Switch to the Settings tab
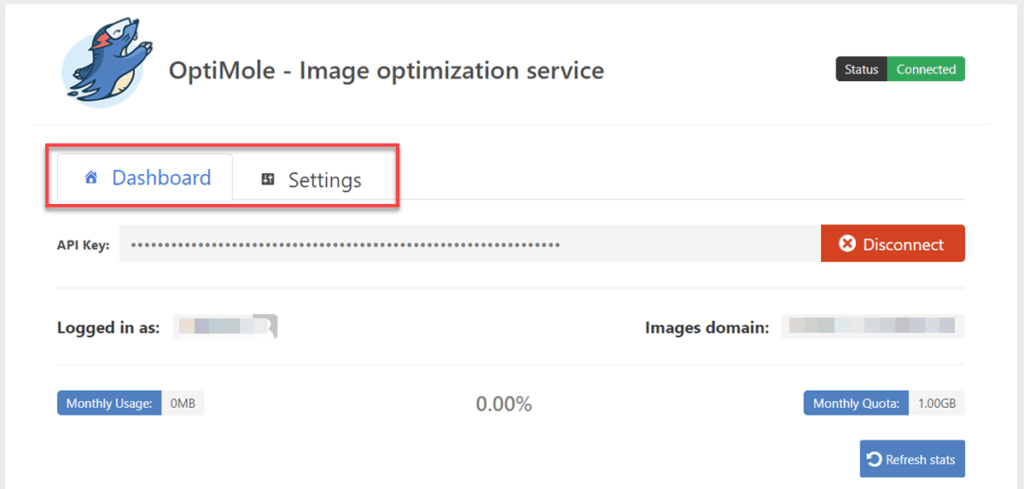The width and height of the screenshot is (1024, 489). (x=312, y=181)
